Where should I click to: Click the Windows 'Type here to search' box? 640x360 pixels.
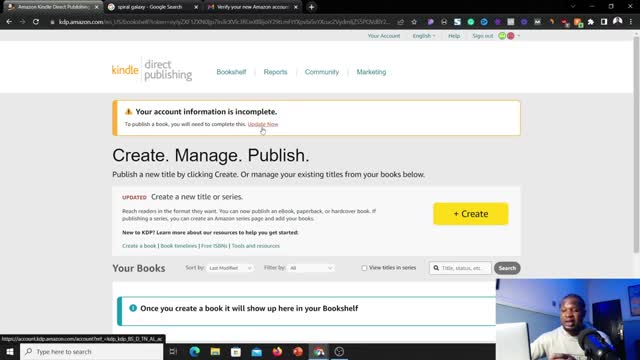91,351
